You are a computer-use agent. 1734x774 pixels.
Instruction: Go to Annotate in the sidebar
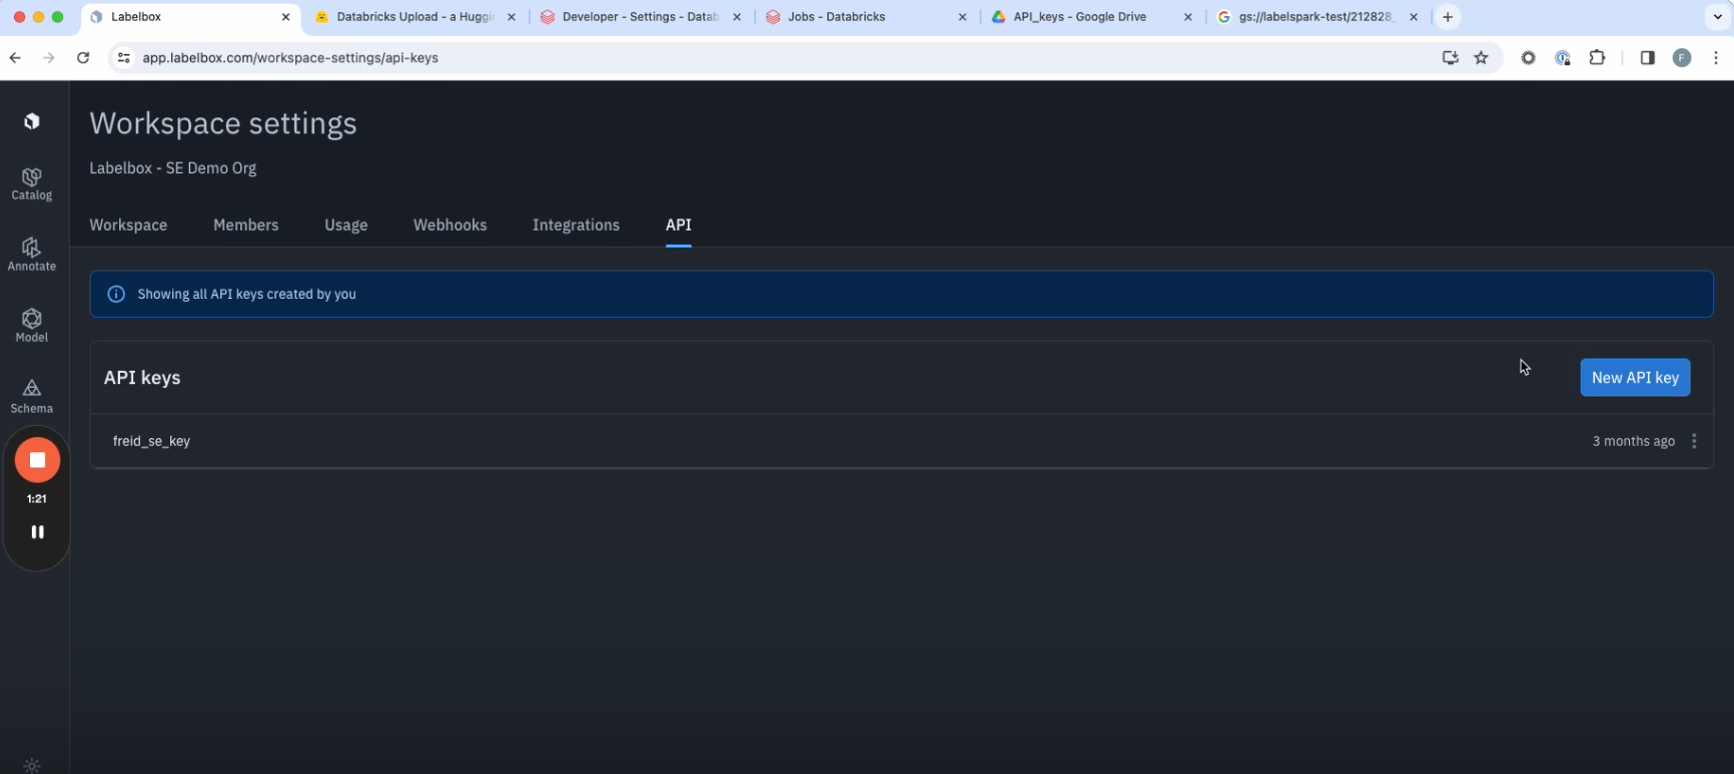[32, 254]
